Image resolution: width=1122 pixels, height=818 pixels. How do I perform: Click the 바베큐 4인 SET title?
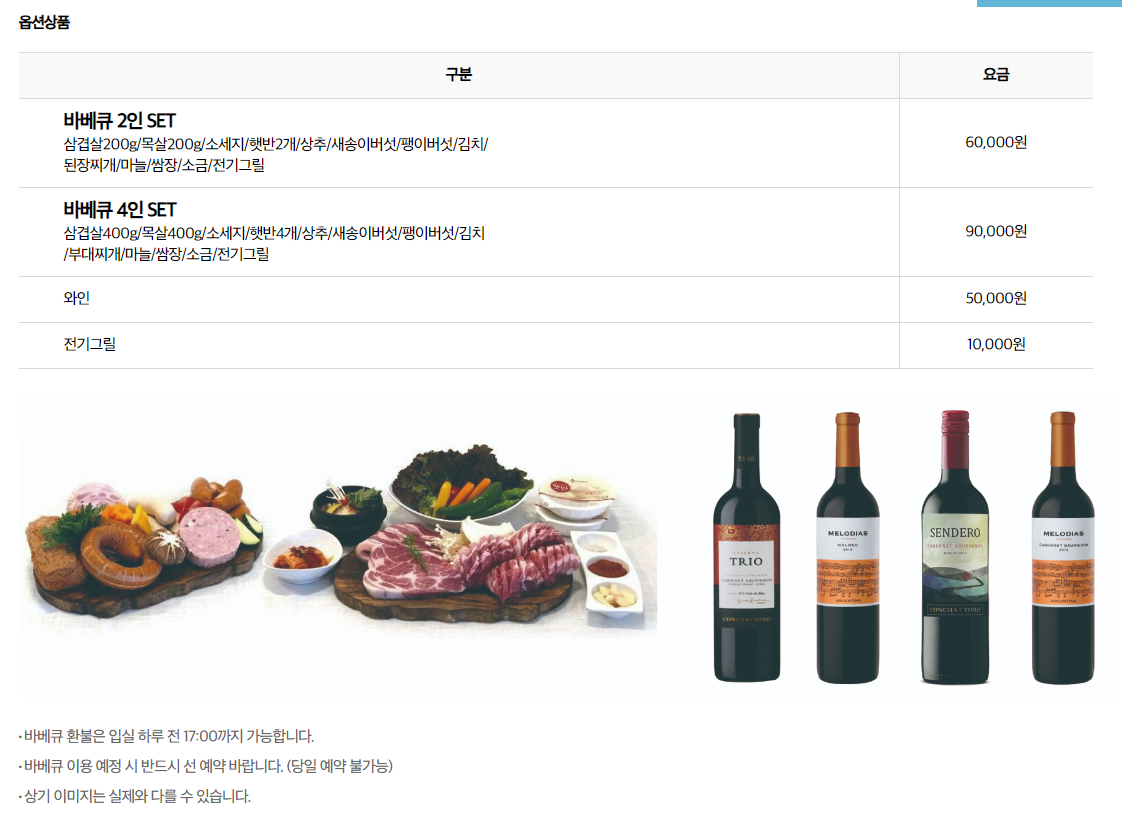pyautogui.click(x=119, y=210)
